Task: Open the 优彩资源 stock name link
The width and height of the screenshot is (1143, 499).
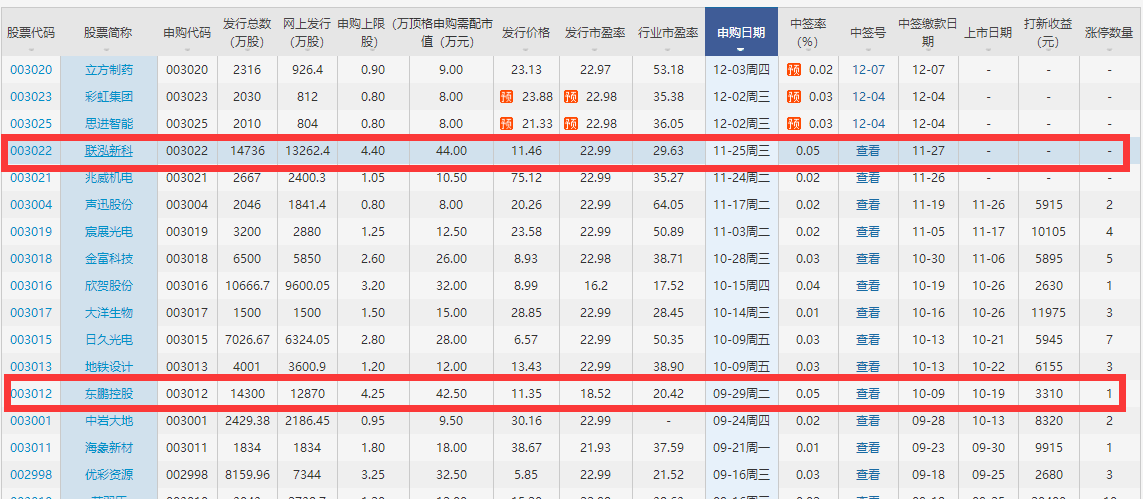Action: point(109,475)
